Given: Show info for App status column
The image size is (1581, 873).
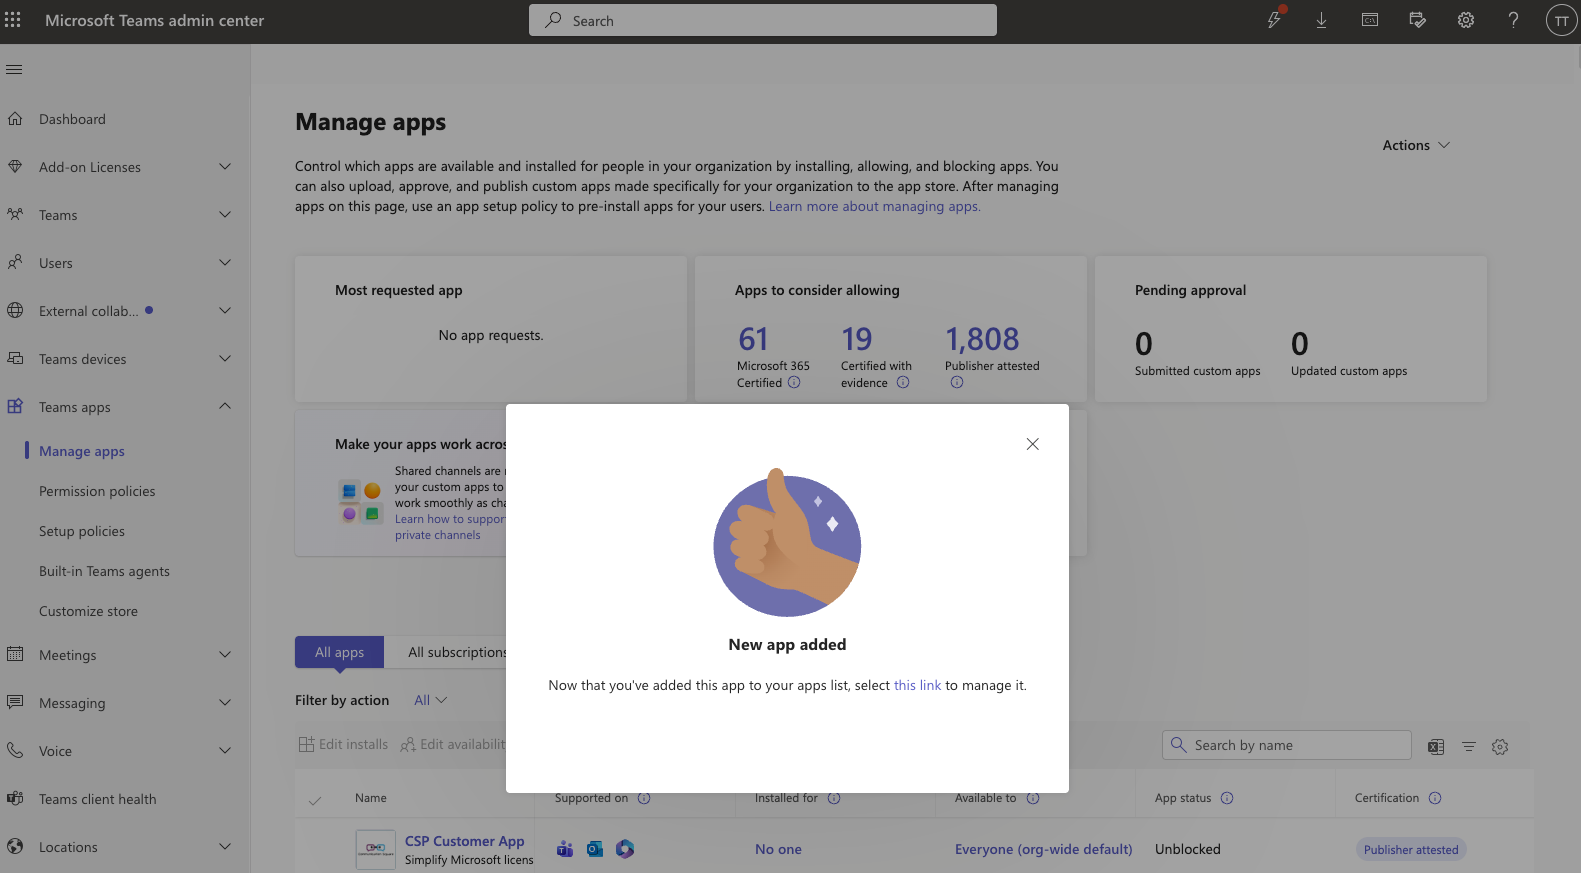Looking at the screenshot, I should click(x=1227, y=798).
